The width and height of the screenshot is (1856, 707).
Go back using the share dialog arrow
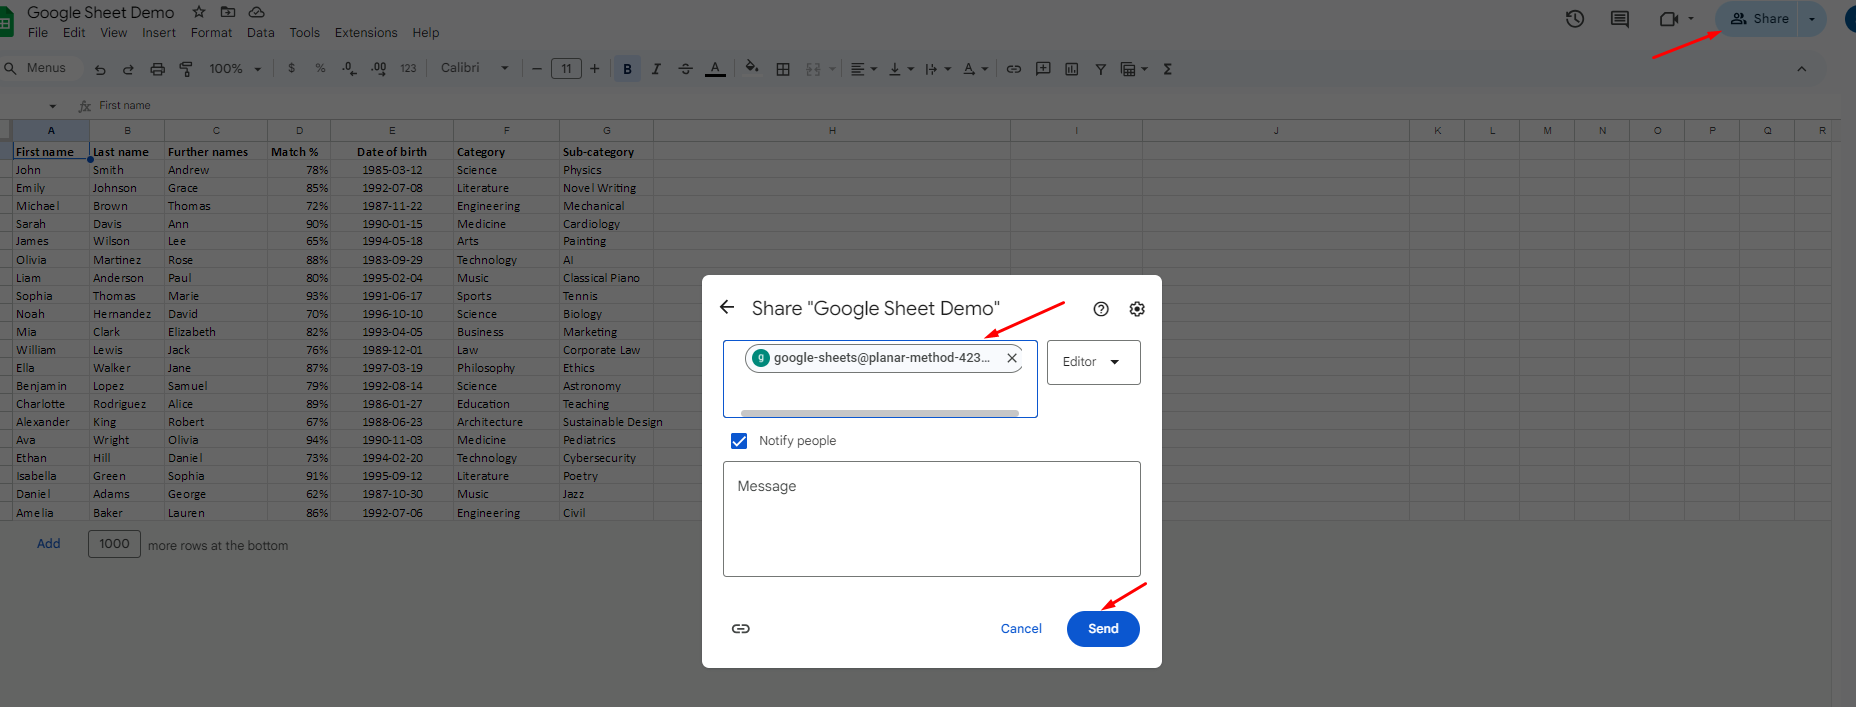click(x=727, y=307)
